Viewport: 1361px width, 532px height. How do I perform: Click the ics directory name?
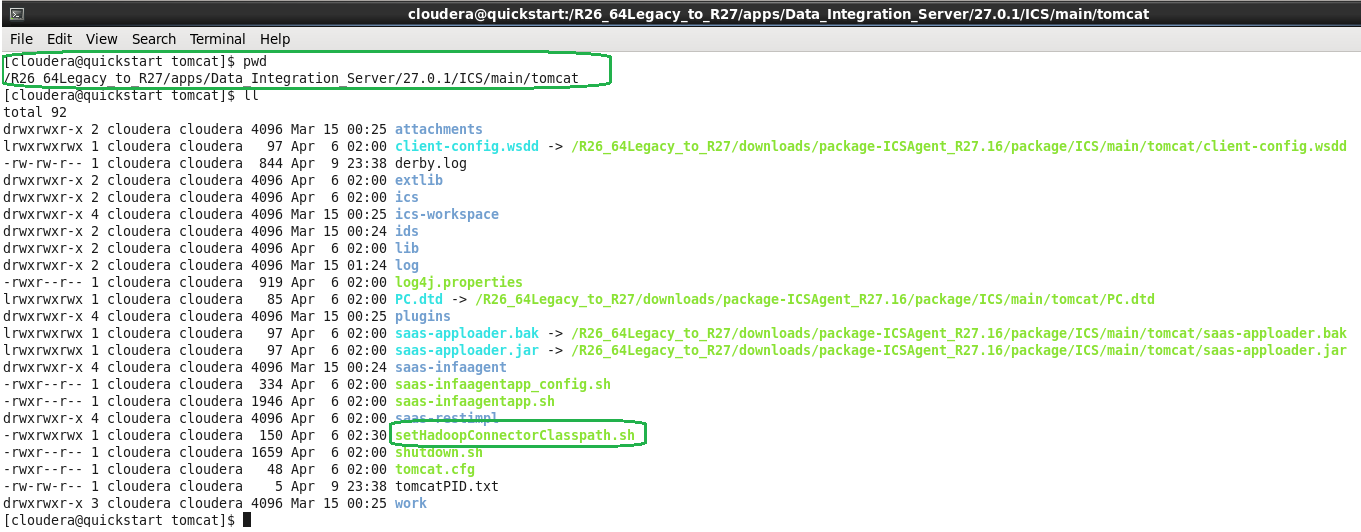[407, 197]
